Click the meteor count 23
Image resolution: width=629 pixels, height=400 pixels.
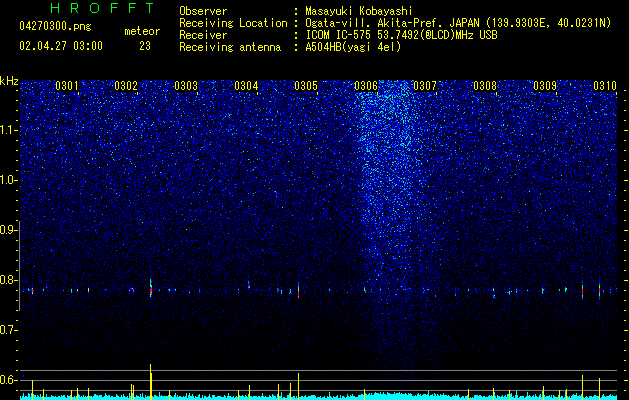145,46
